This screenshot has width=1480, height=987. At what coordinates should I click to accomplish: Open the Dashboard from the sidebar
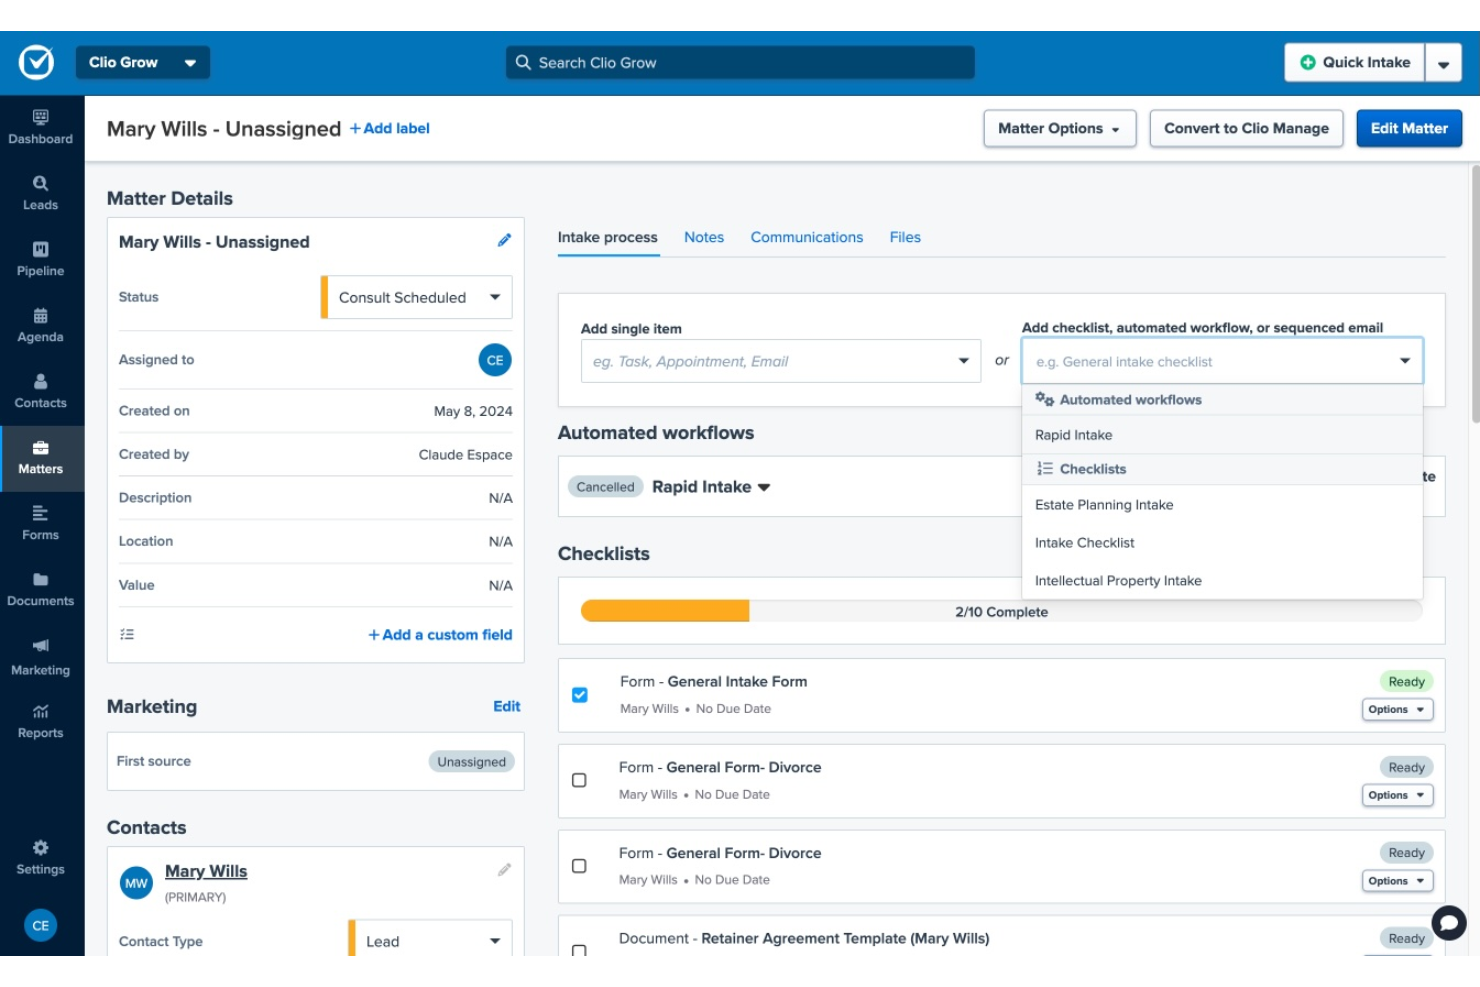click(40, 128)
